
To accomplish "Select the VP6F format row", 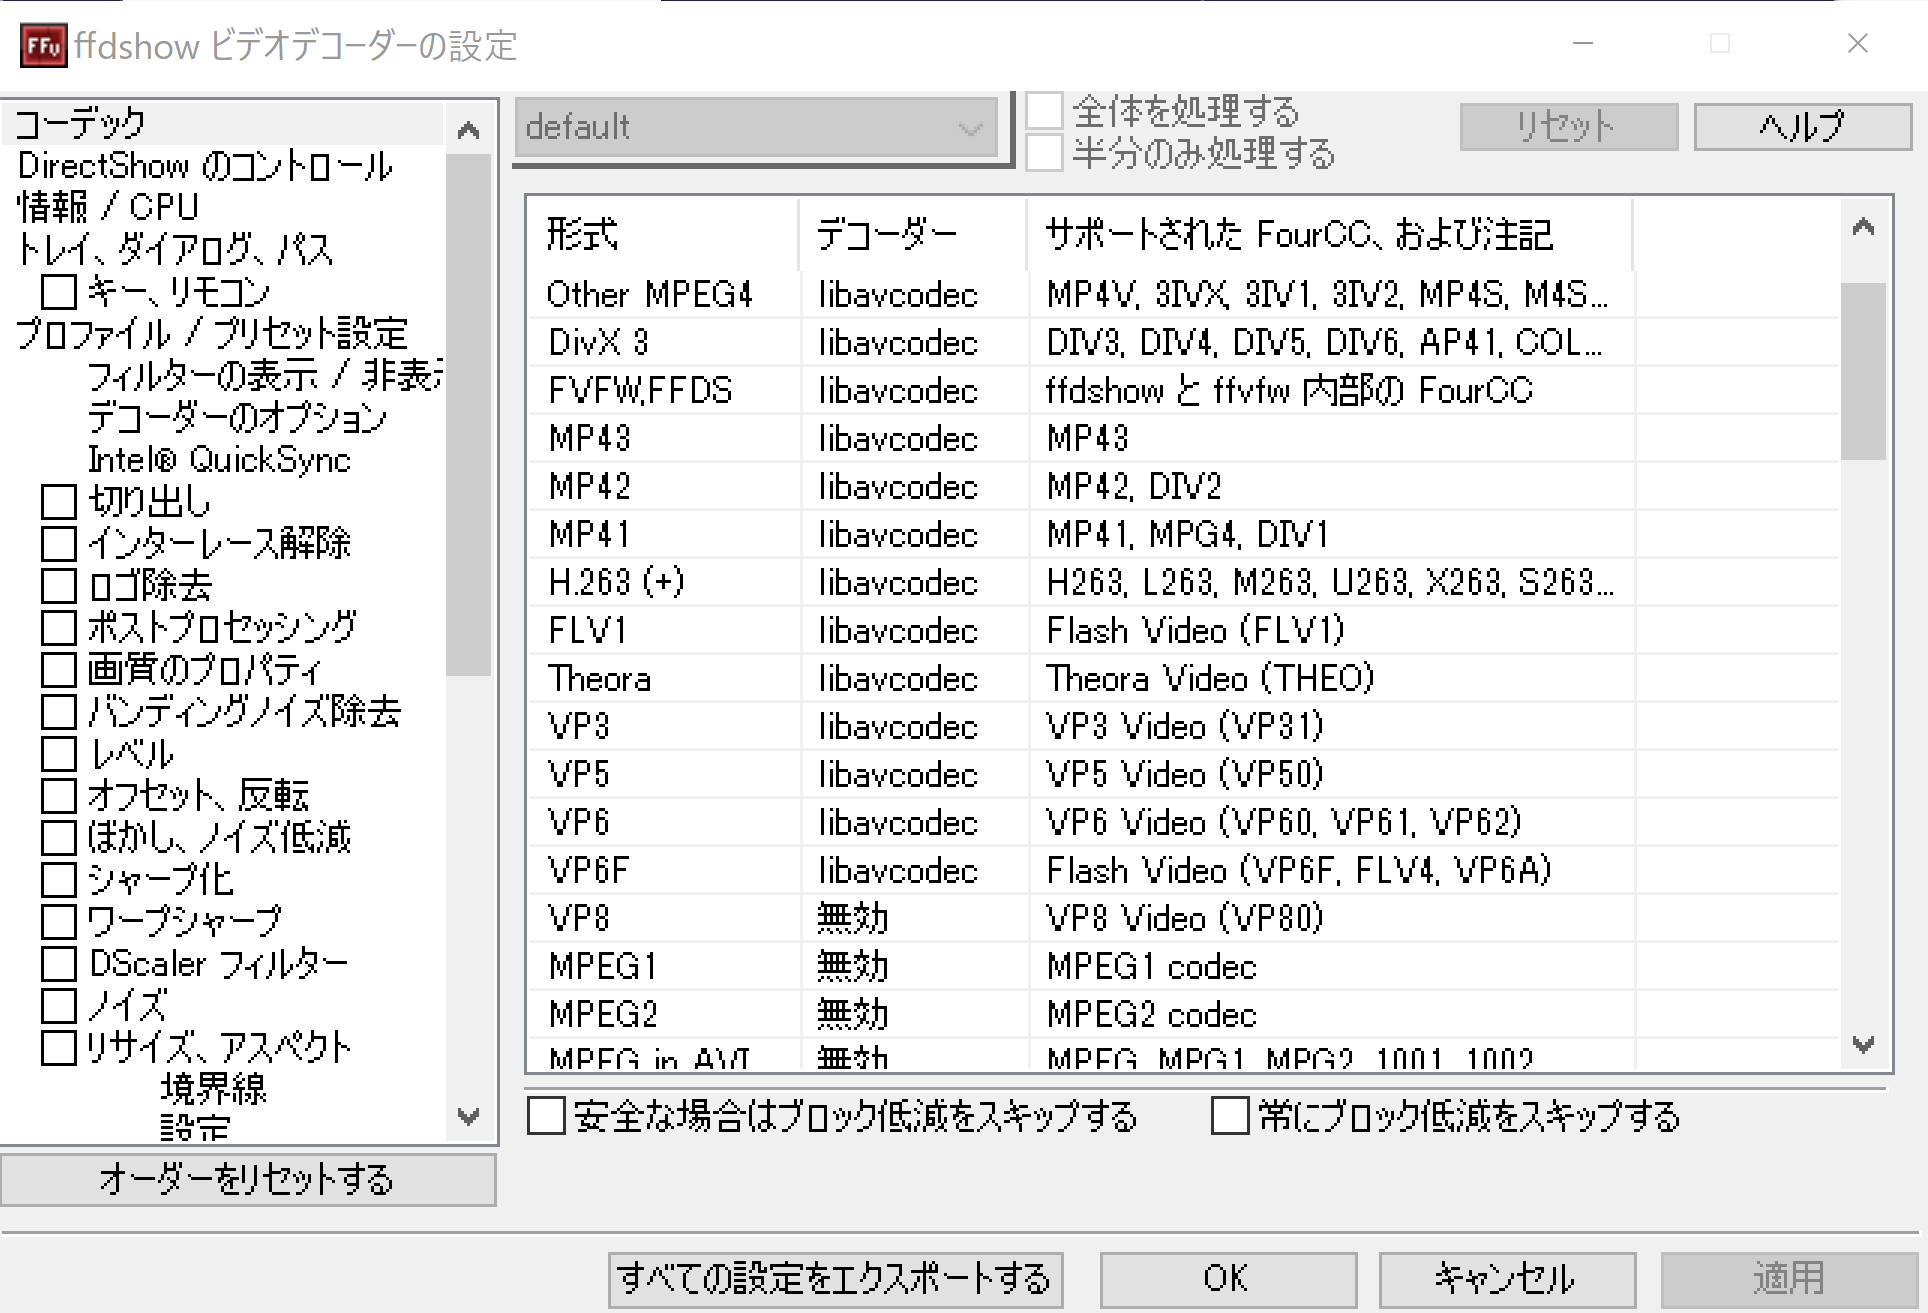I will coord(1183,871).
